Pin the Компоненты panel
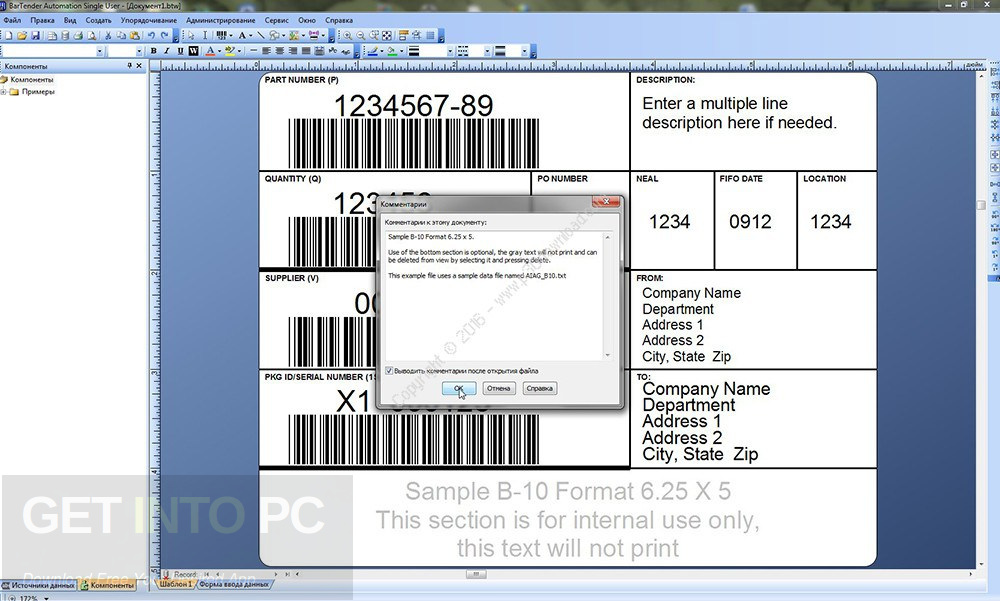1000x601 pixels. [x=129, y=66]
